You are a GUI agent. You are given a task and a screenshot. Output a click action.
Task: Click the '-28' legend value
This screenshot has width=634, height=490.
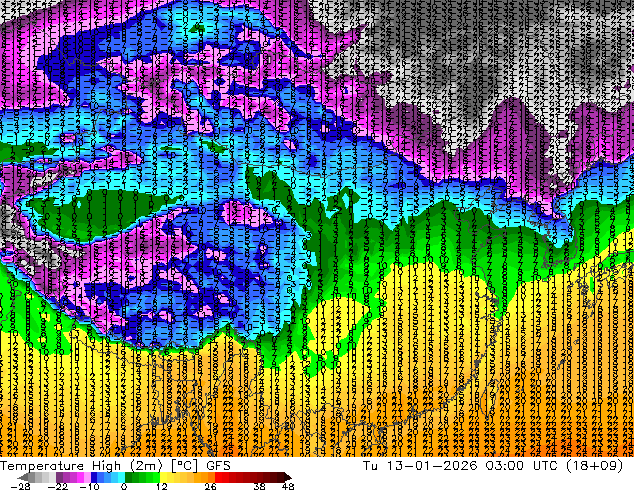21,486
